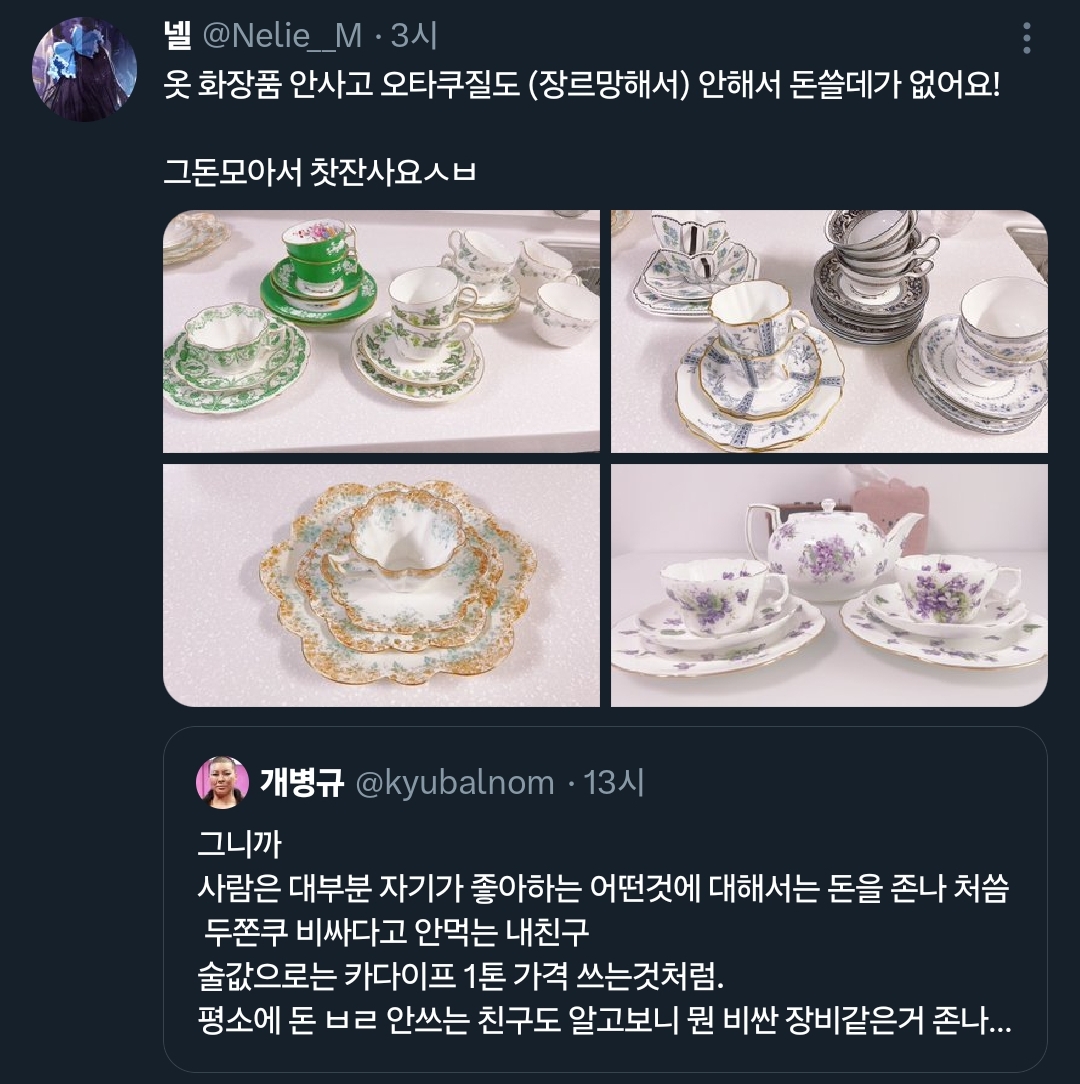This screenshot has height=1084, width=1080.
Task: Click the 13시 timestamp in quoted tweet
Action: pos(613,783)
